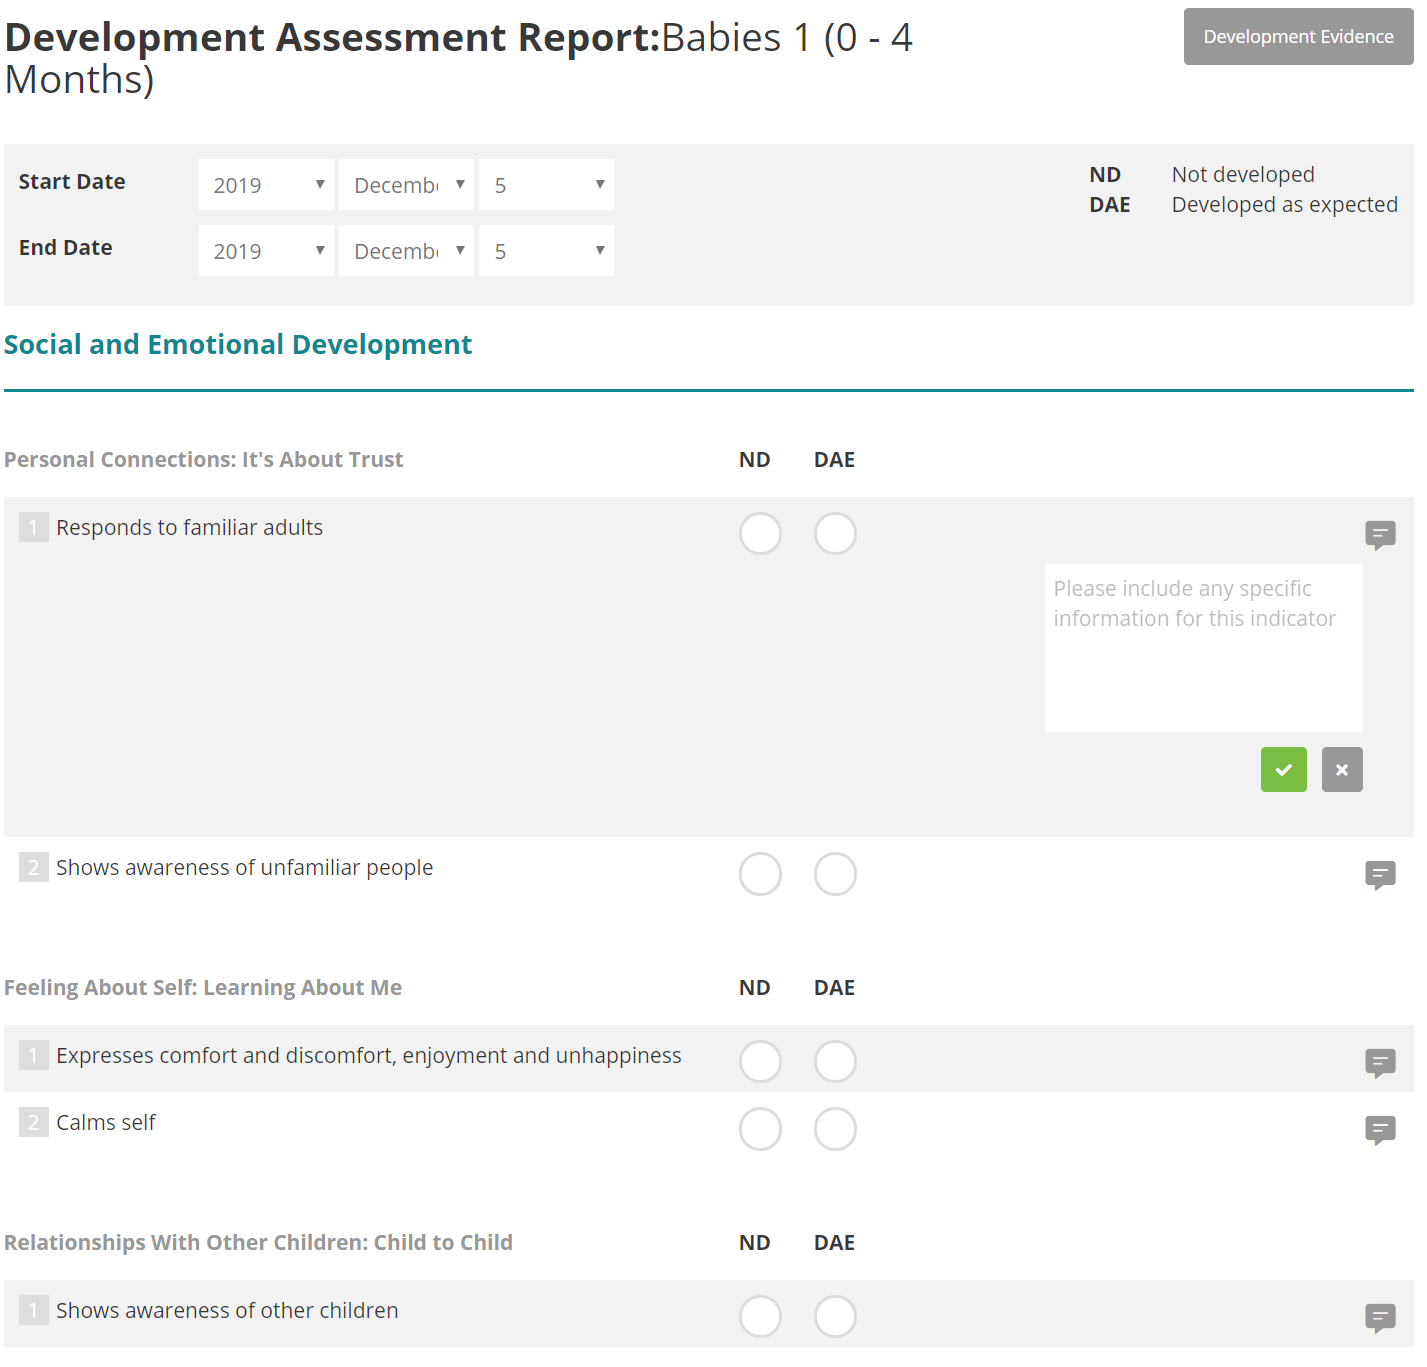Select DAE for Shows awareness of unfamiliar people
Screen dimensions: 1427x1367
click(x=834, y=873)
